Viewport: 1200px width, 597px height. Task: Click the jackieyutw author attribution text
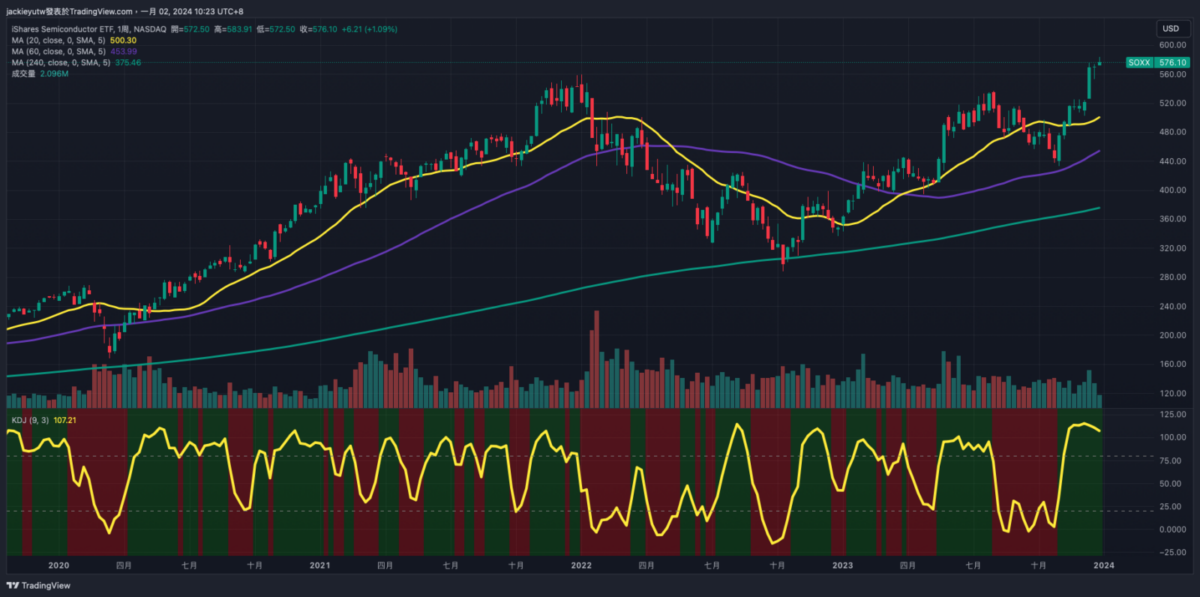74,11
